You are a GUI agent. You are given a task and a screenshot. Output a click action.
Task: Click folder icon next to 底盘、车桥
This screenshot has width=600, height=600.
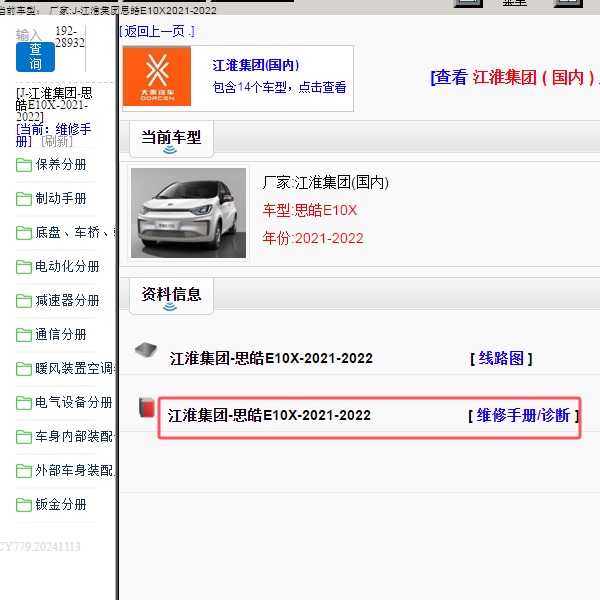[x=24, y=233]
